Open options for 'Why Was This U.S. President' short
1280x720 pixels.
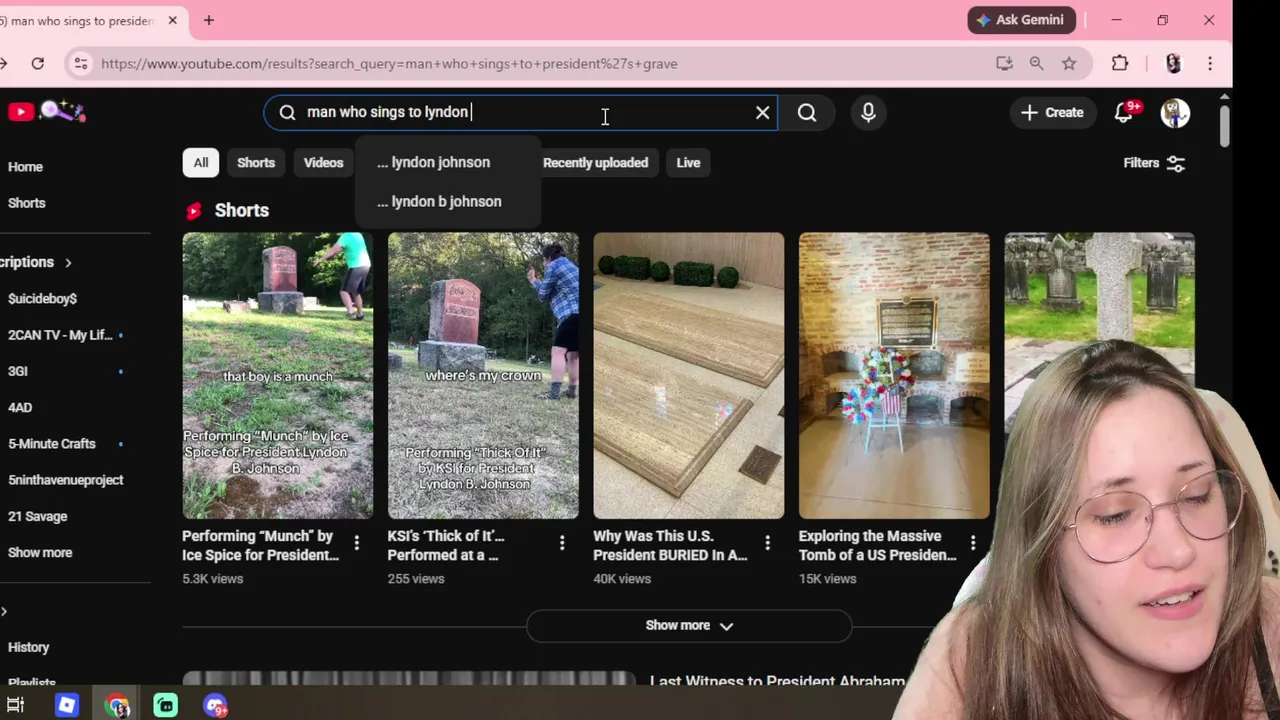767,543
